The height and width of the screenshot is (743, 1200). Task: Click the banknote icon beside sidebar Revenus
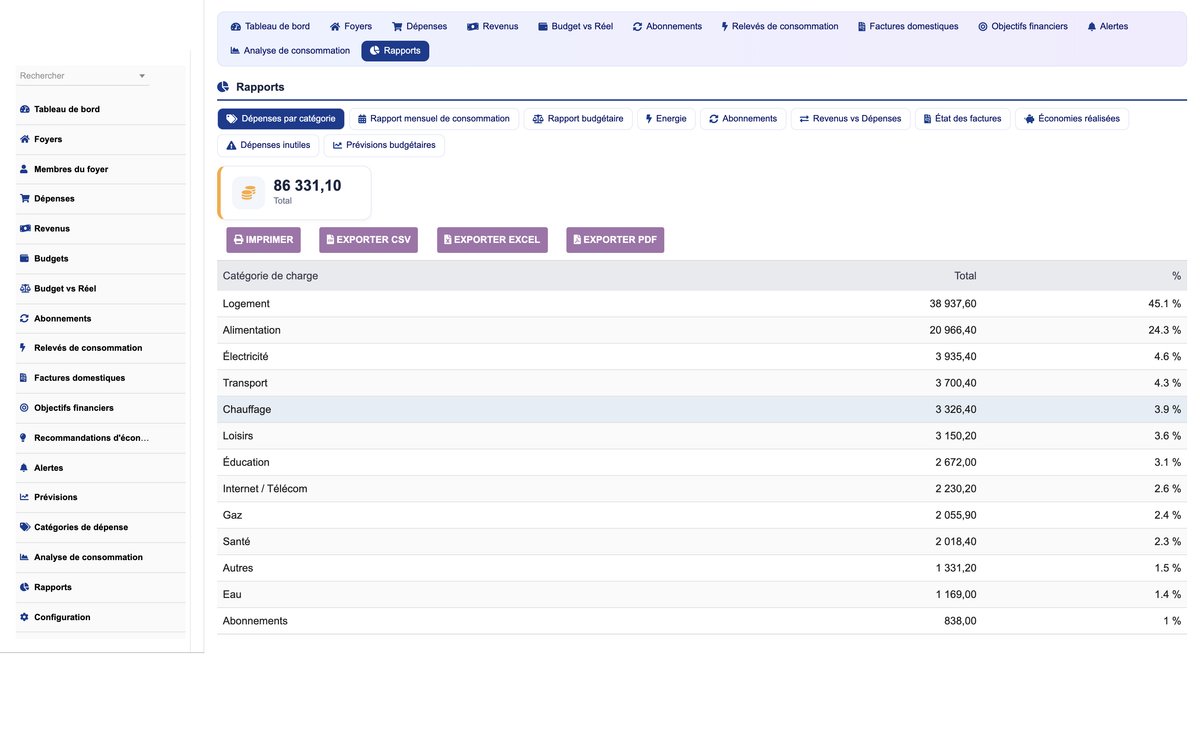(x=24, y=228)
